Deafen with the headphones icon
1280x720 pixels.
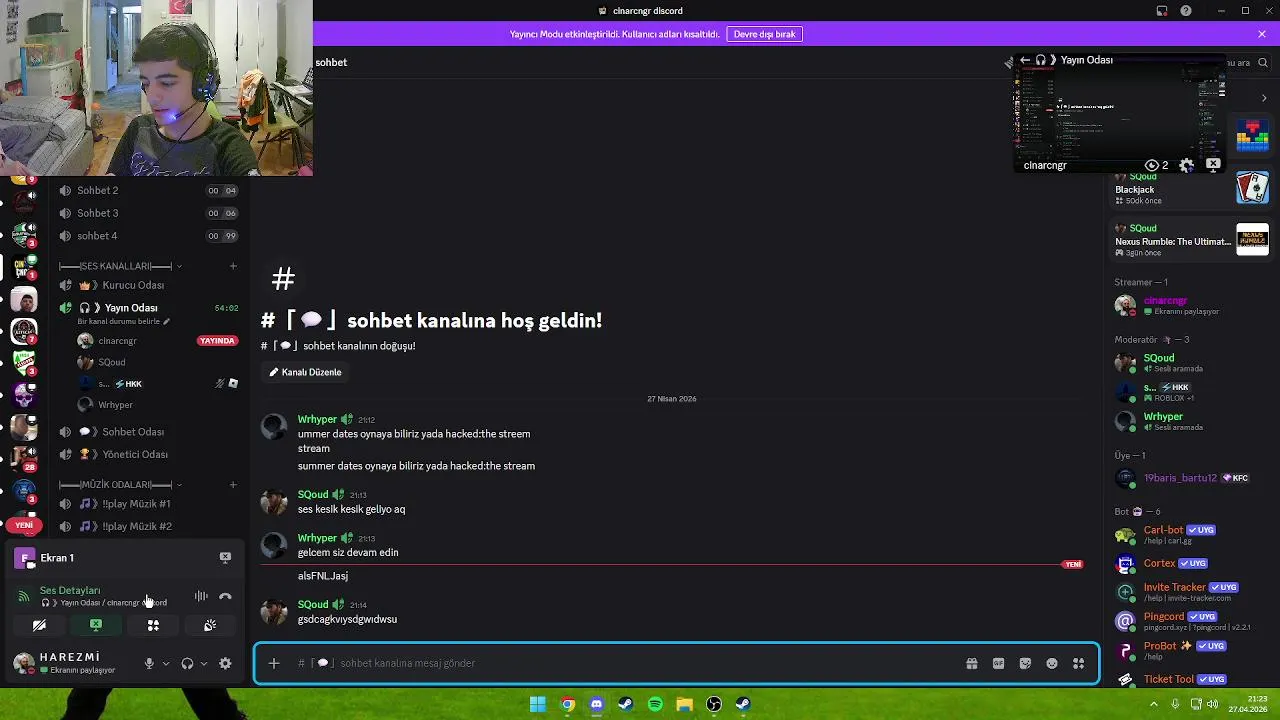(x=187, y=663)
